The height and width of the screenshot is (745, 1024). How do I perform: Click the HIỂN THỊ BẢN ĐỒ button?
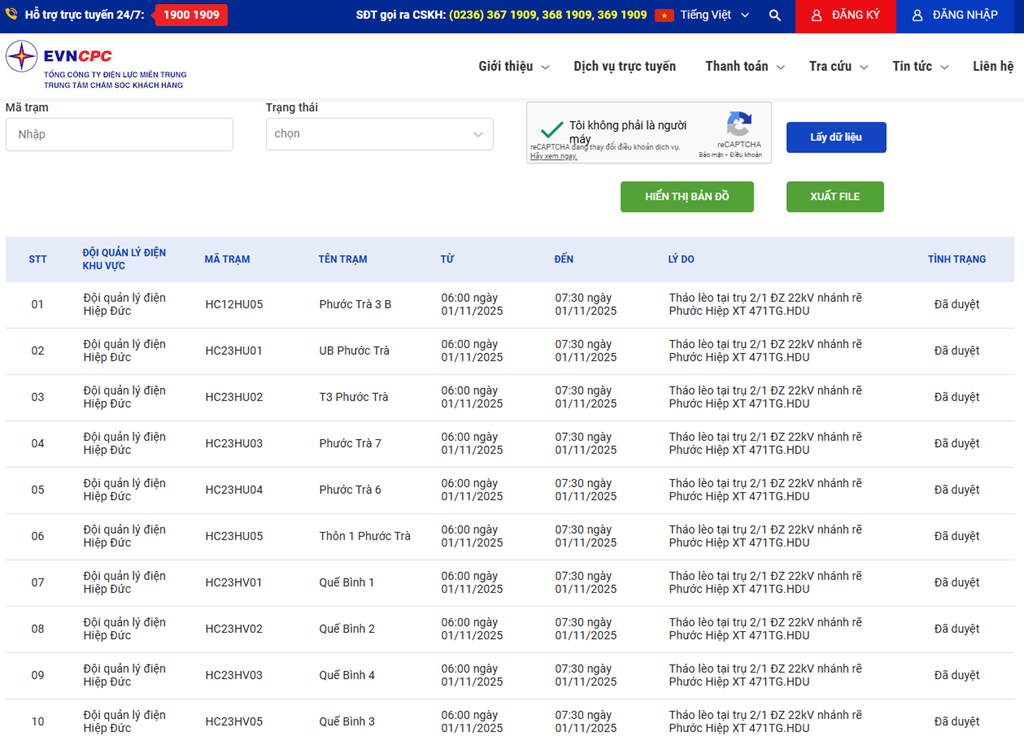click(687, 197)
